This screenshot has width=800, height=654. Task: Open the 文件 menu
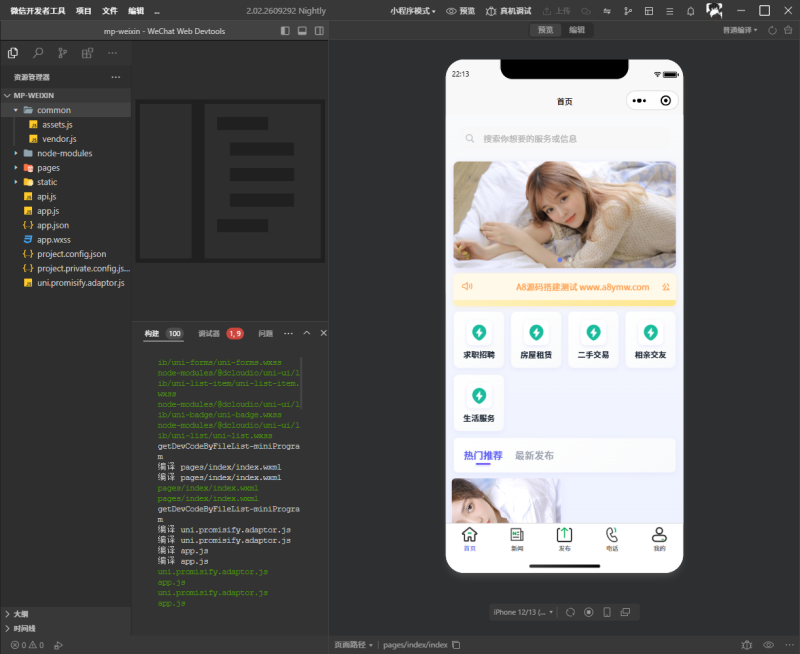point(110,11)
